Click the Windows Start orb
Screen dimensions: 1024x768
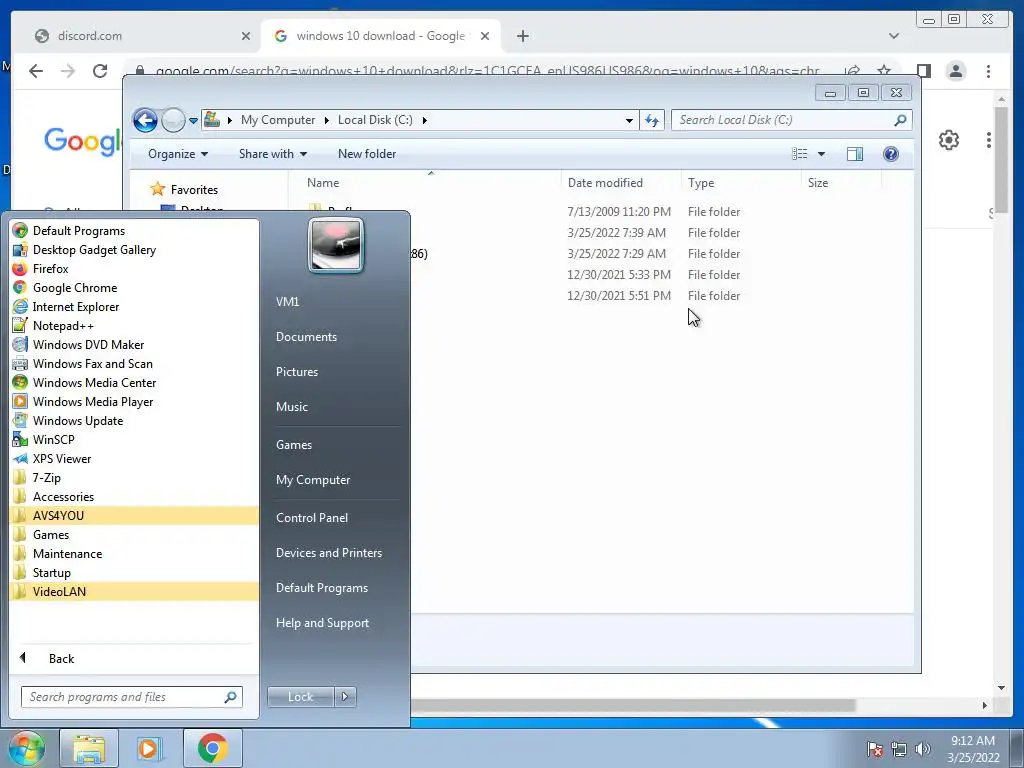[26, 748]
